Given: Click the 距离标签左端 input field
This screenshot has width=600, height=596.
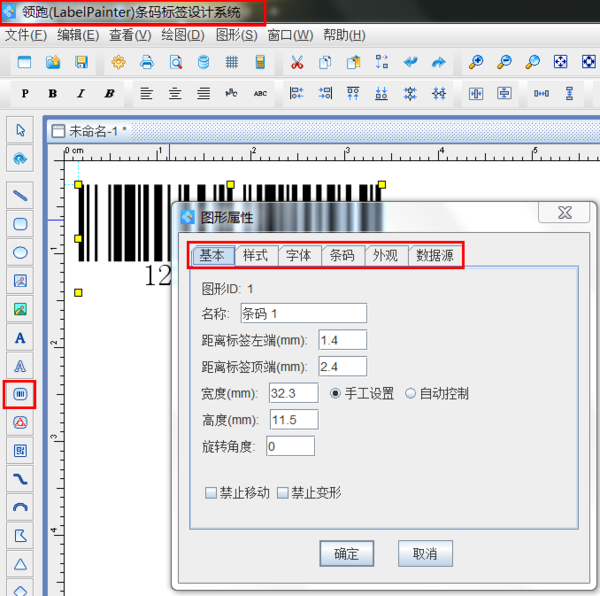Looking at the screenshot, I should (343, 340).
